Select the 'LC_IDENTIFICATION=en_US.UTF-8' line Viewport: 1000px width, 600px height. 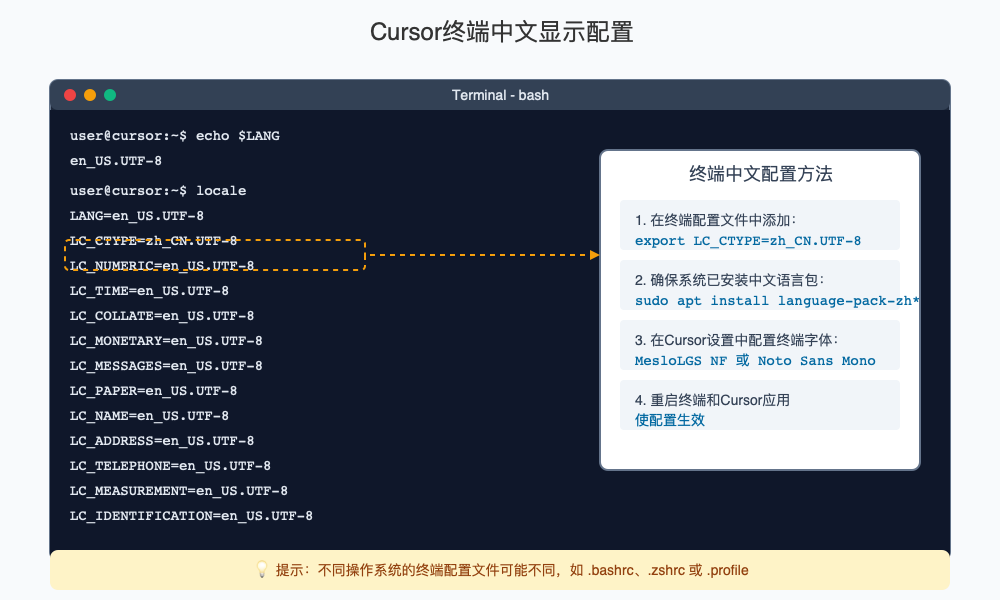click(x=191, y=515)
